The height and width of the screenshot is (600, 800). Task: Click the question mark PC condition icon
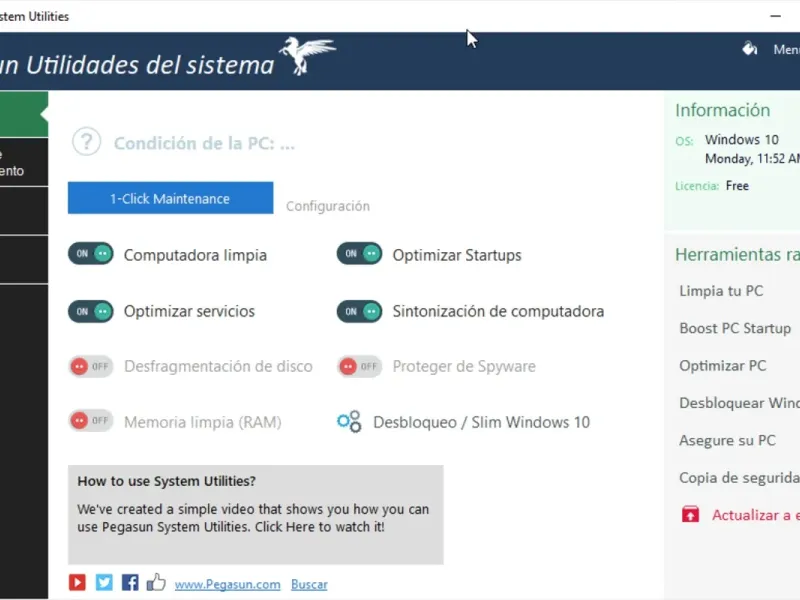pos(86,141)
